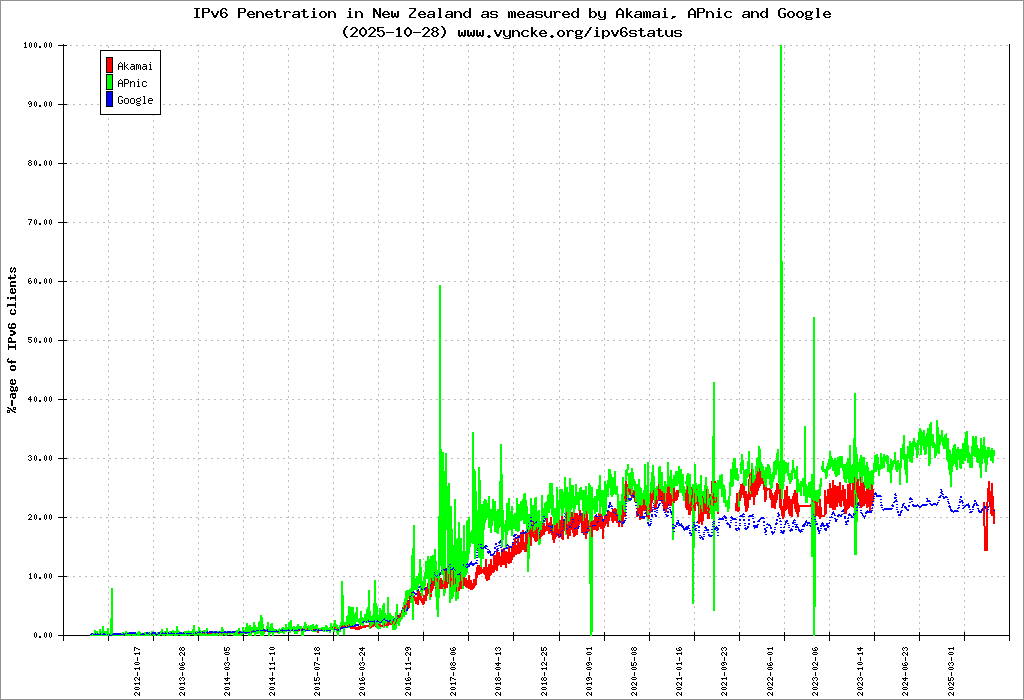Click the blue Google legend swatch

[x=110, y=99]
